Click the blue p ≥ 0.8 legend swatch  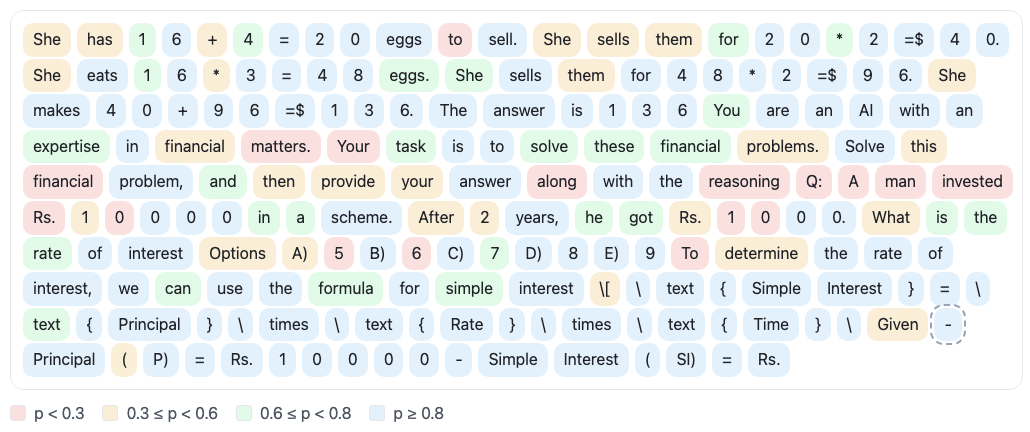click(x=378, y=414)
